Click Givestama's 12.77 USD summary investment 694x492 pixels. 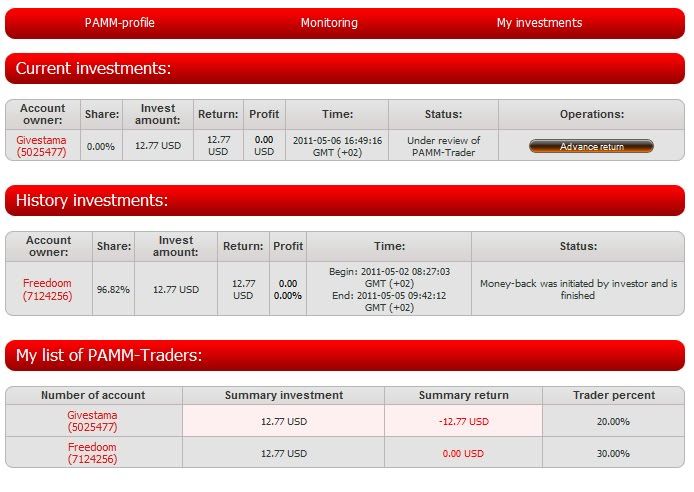click(284, 421)
